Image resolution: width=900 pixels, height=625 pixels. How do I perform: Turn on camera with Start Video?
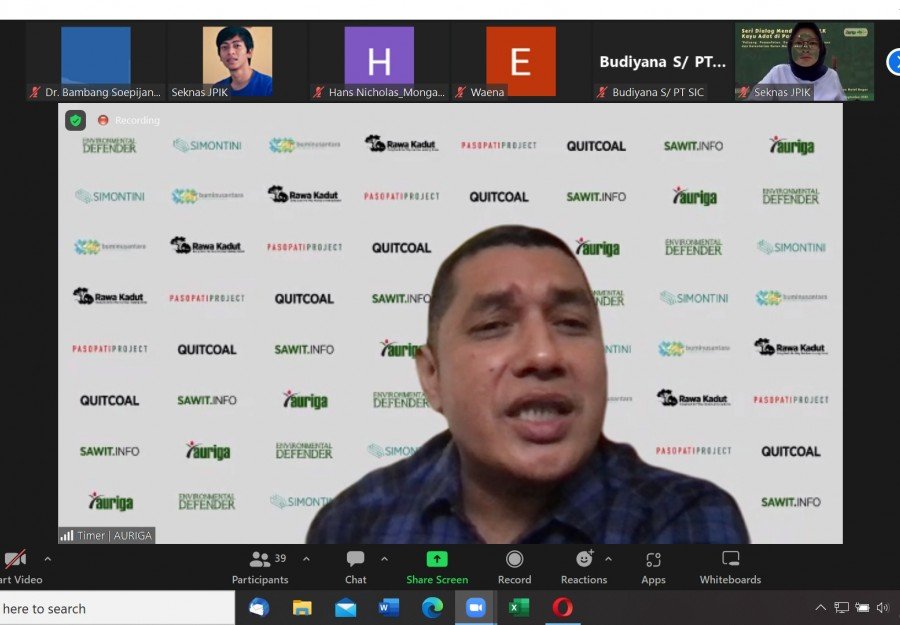coord(20,567)
